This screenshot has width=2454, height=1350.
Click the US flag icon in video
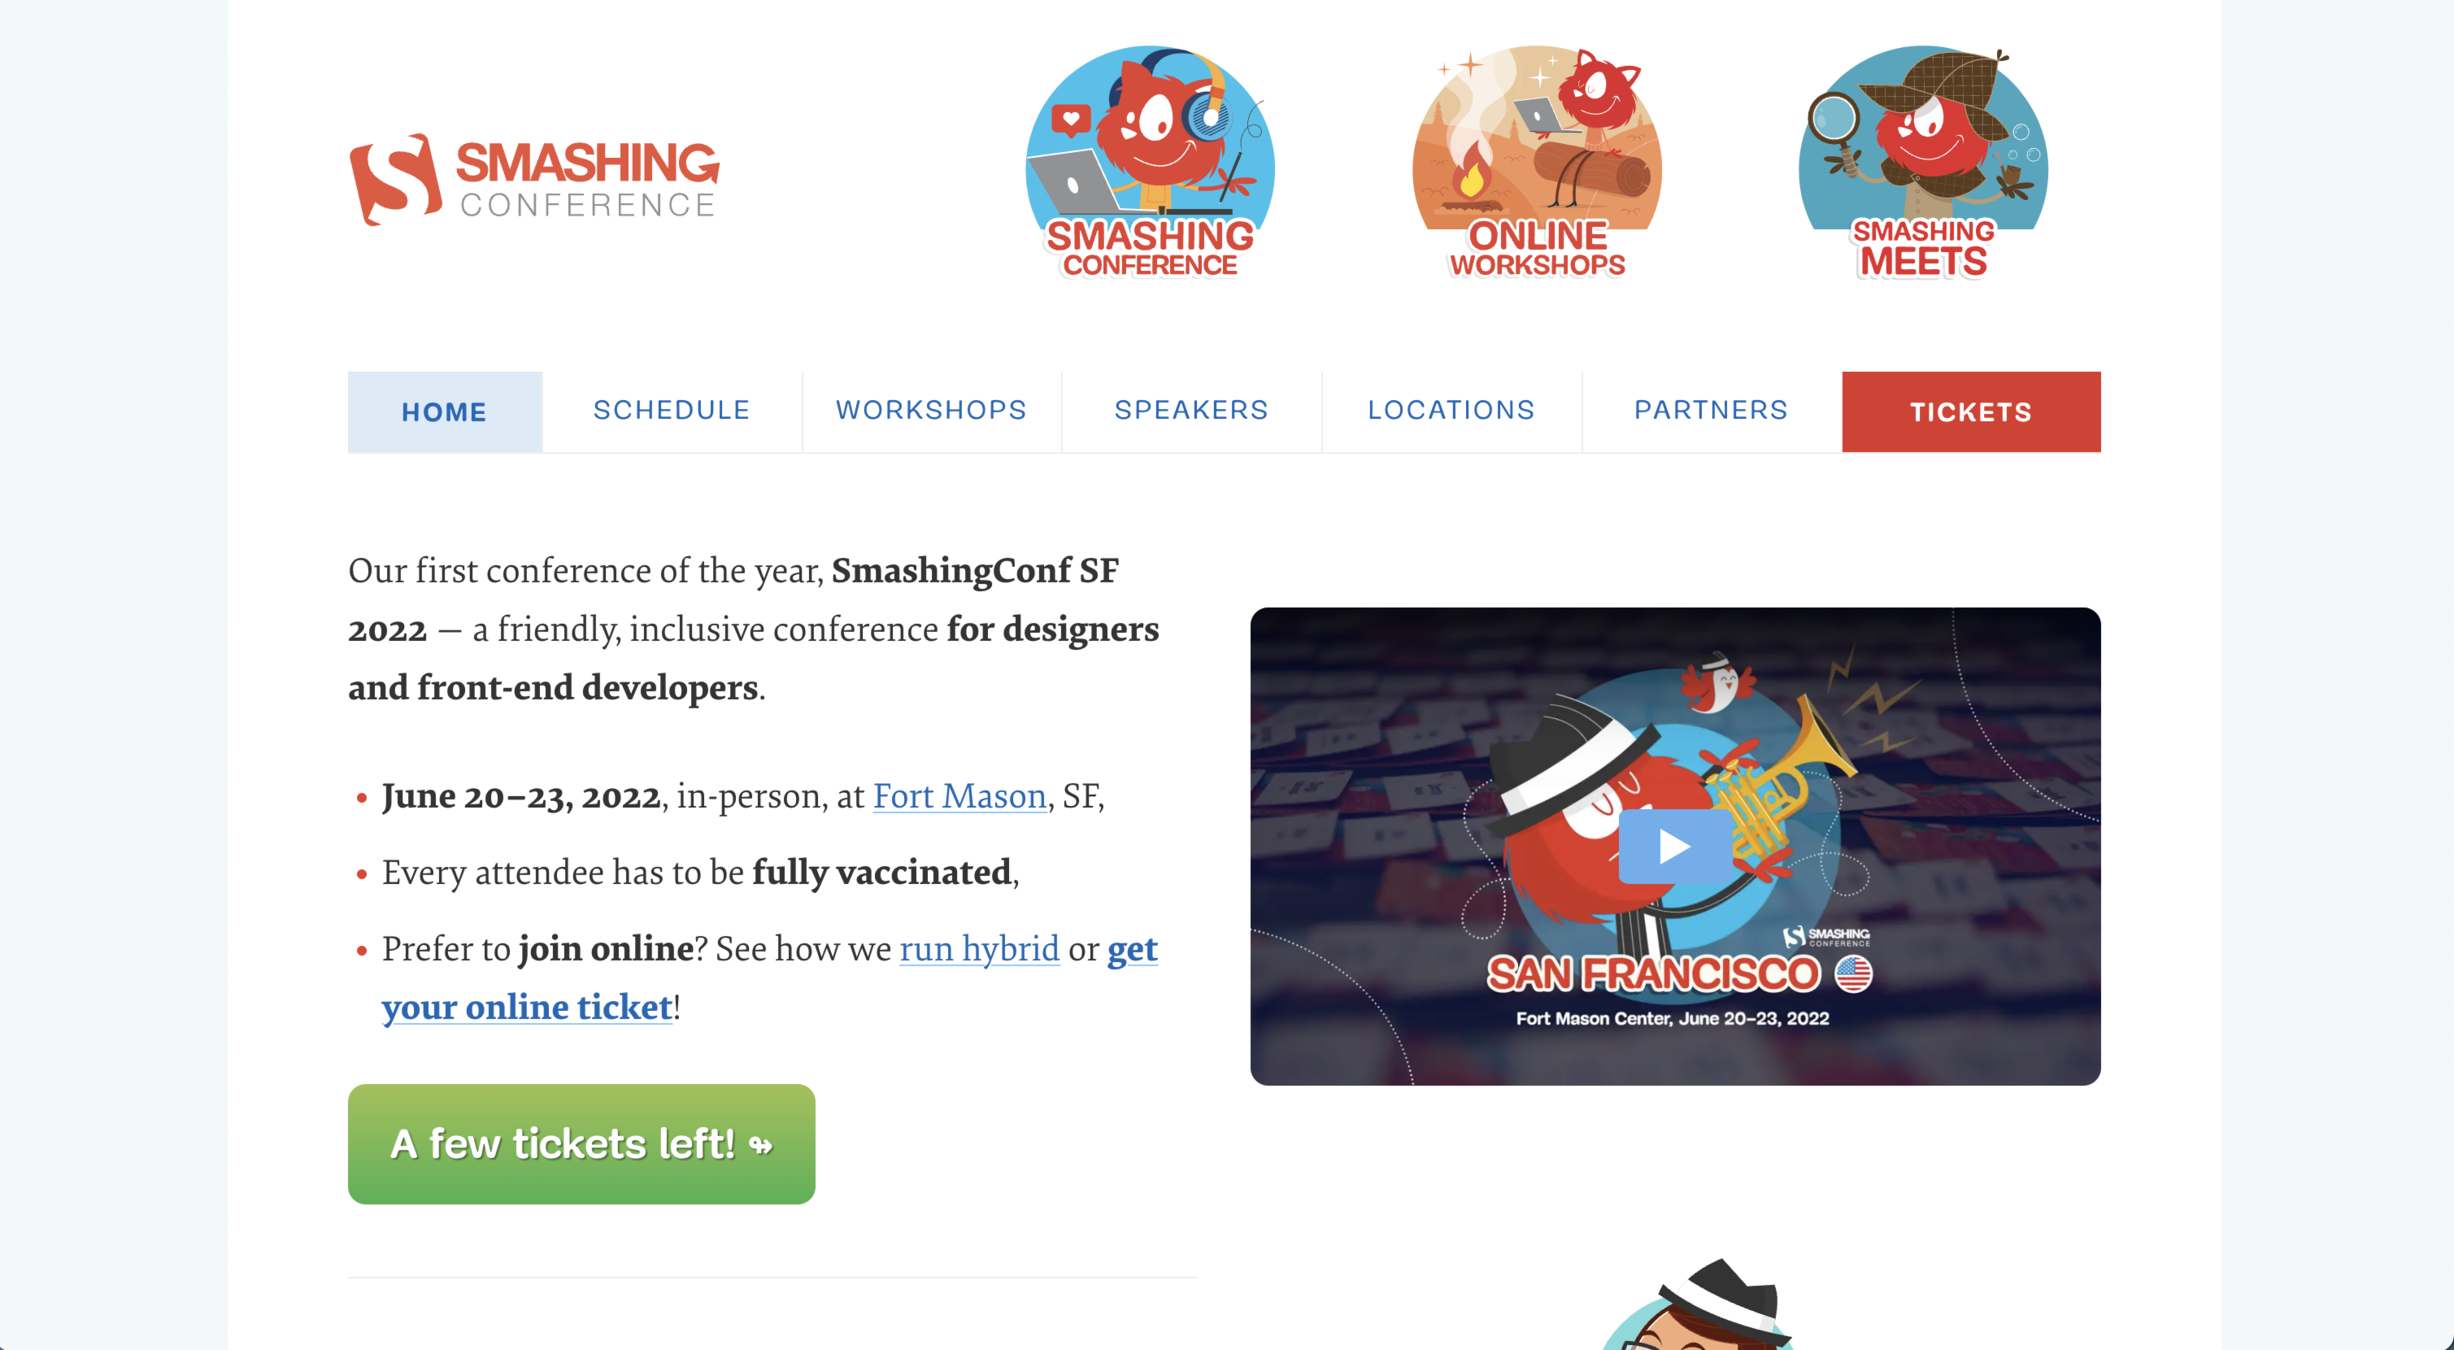1853,974
